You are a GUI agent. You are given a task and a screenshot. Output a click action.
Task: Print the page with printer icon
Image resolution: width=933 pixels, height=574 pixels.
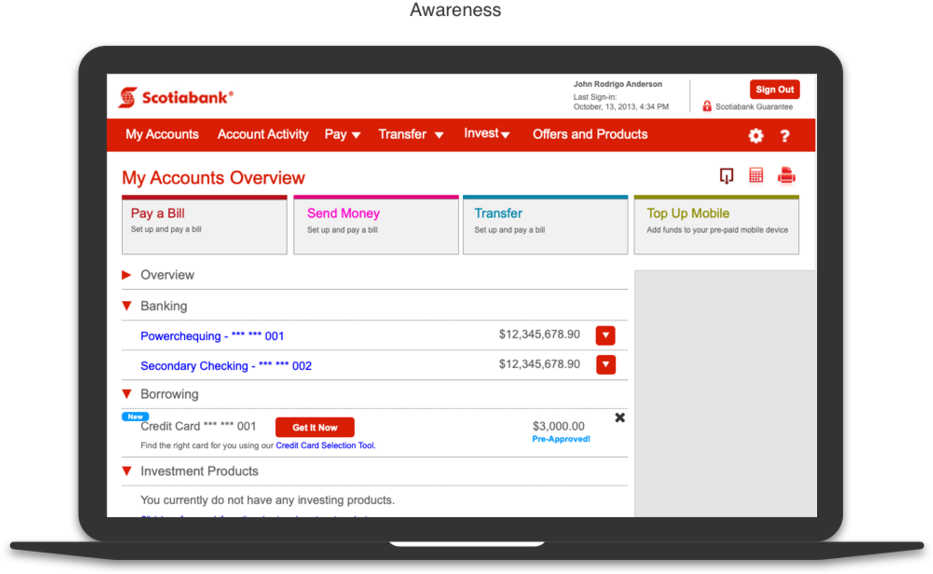pyautogui.click(x=787, y=175)
